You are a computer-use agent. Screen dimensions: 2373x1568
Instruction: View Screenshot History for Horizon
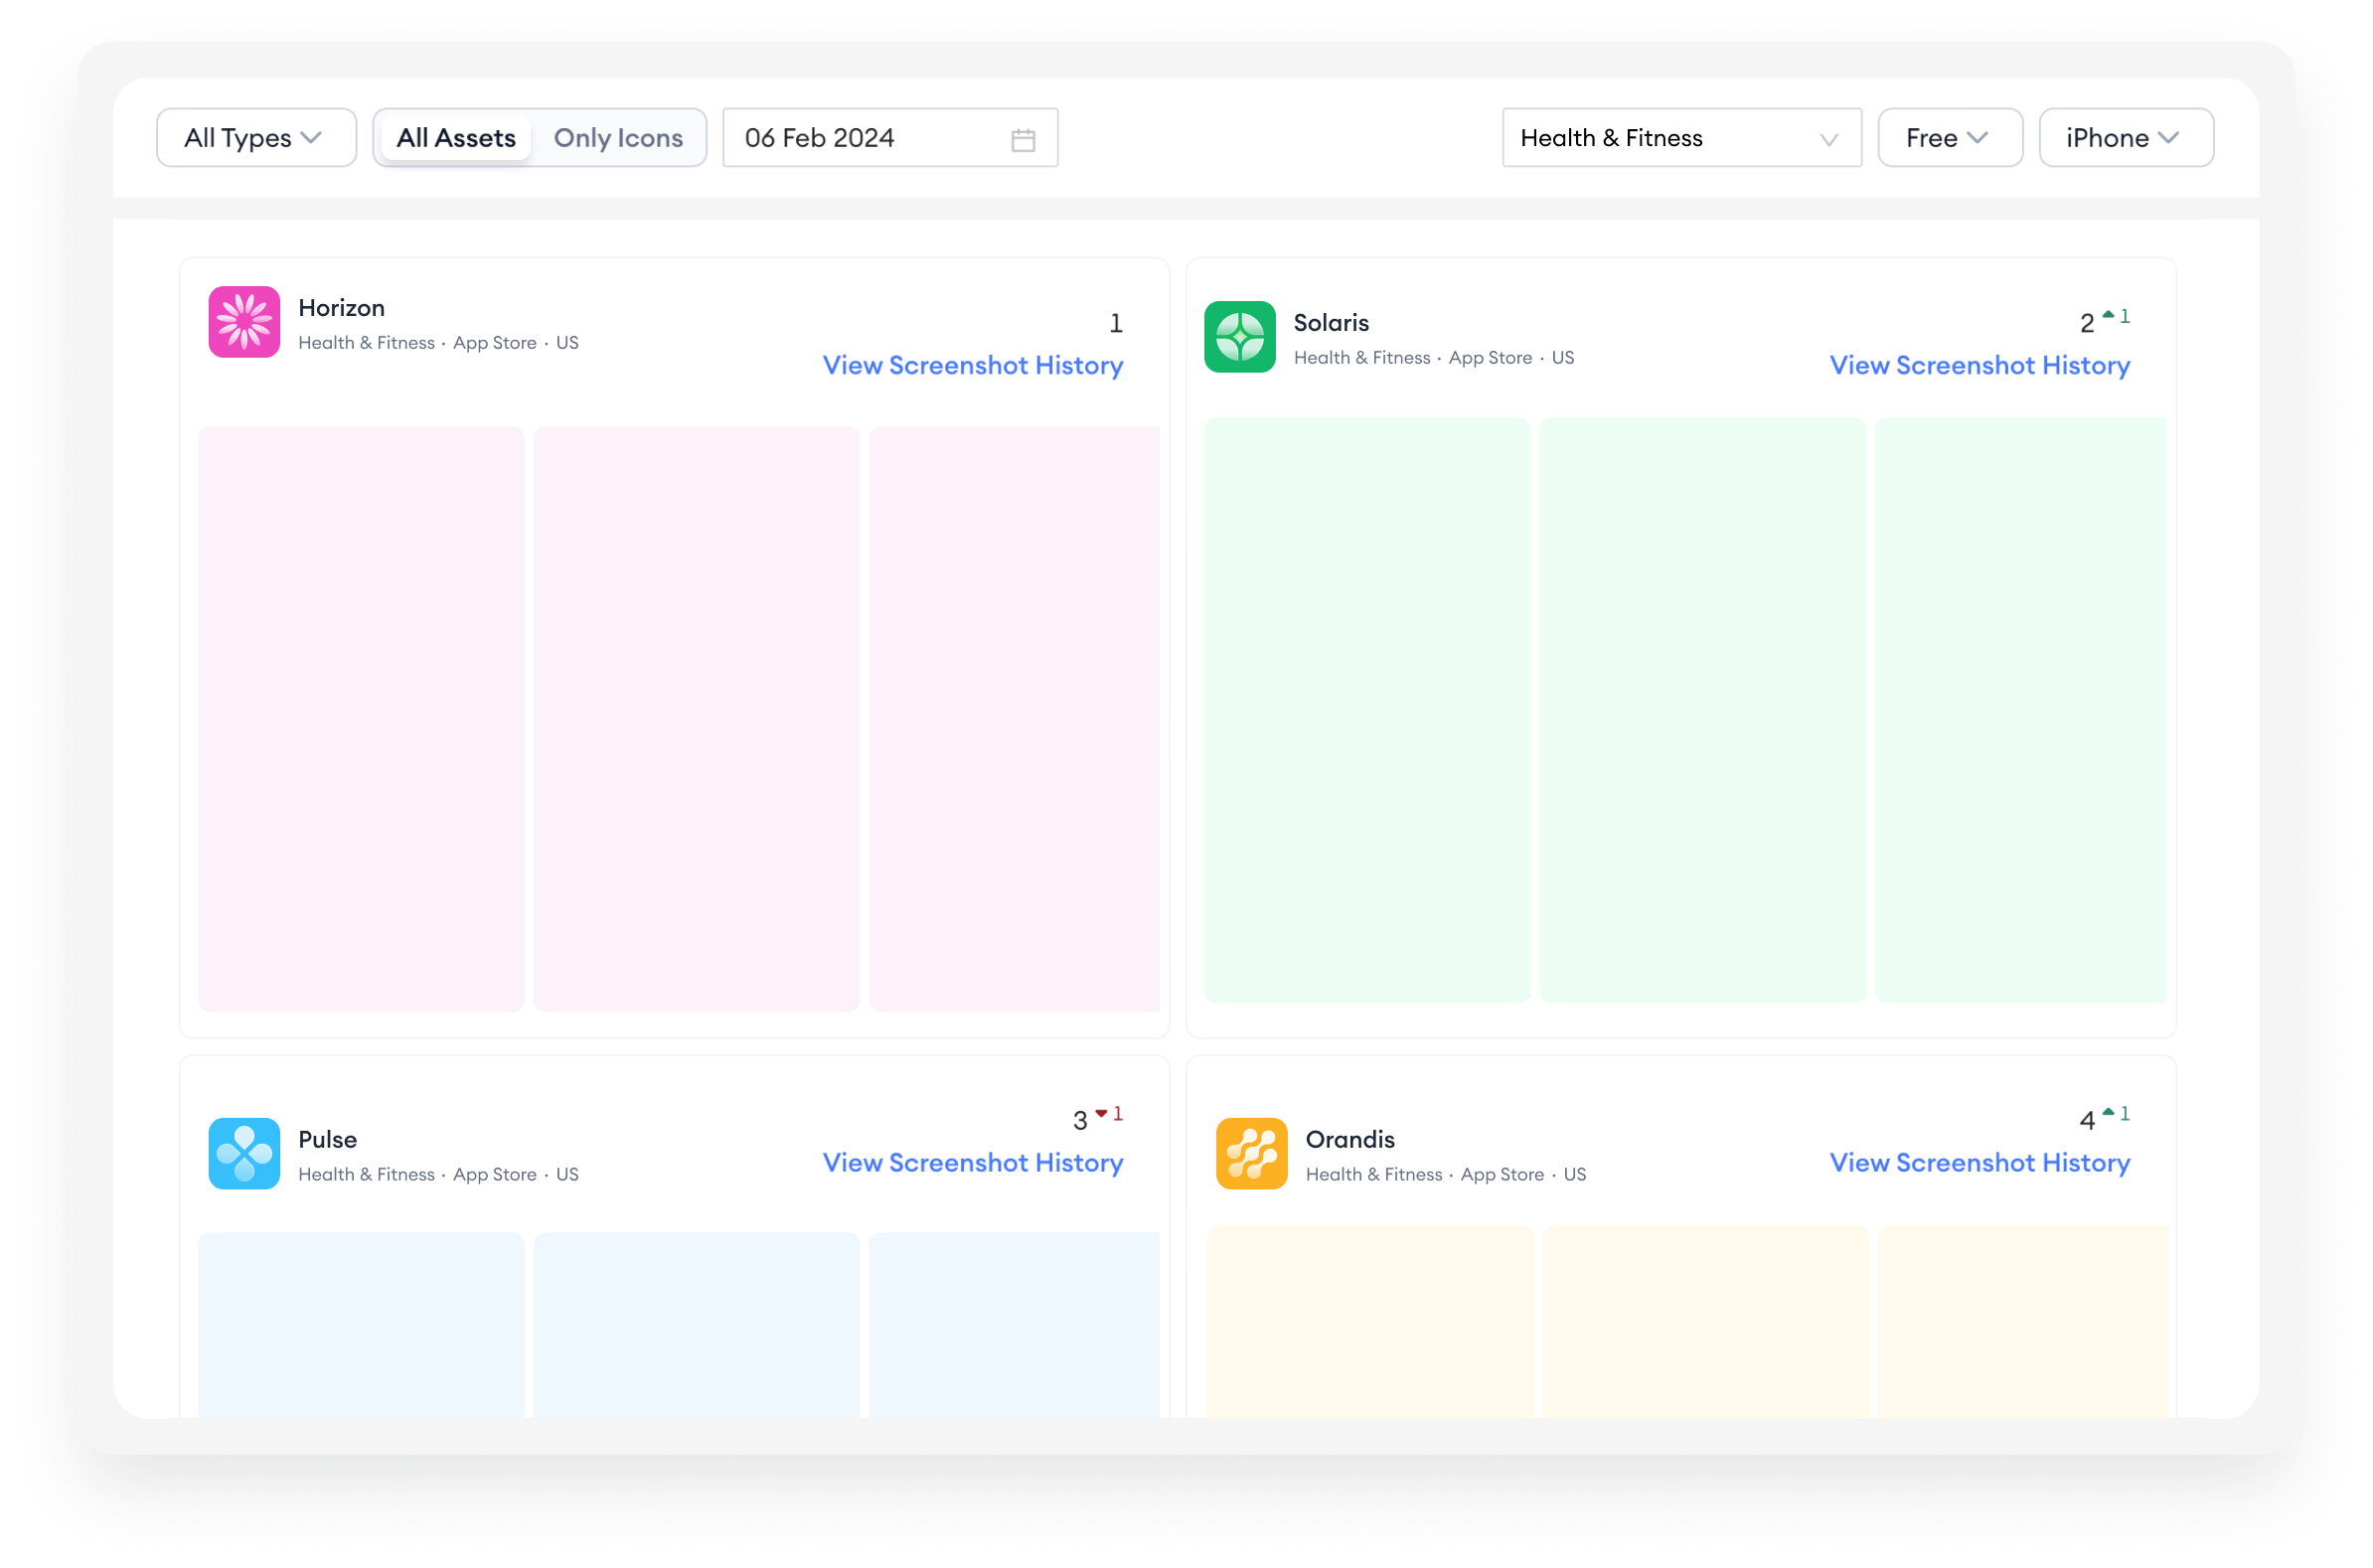click(972, 365)
